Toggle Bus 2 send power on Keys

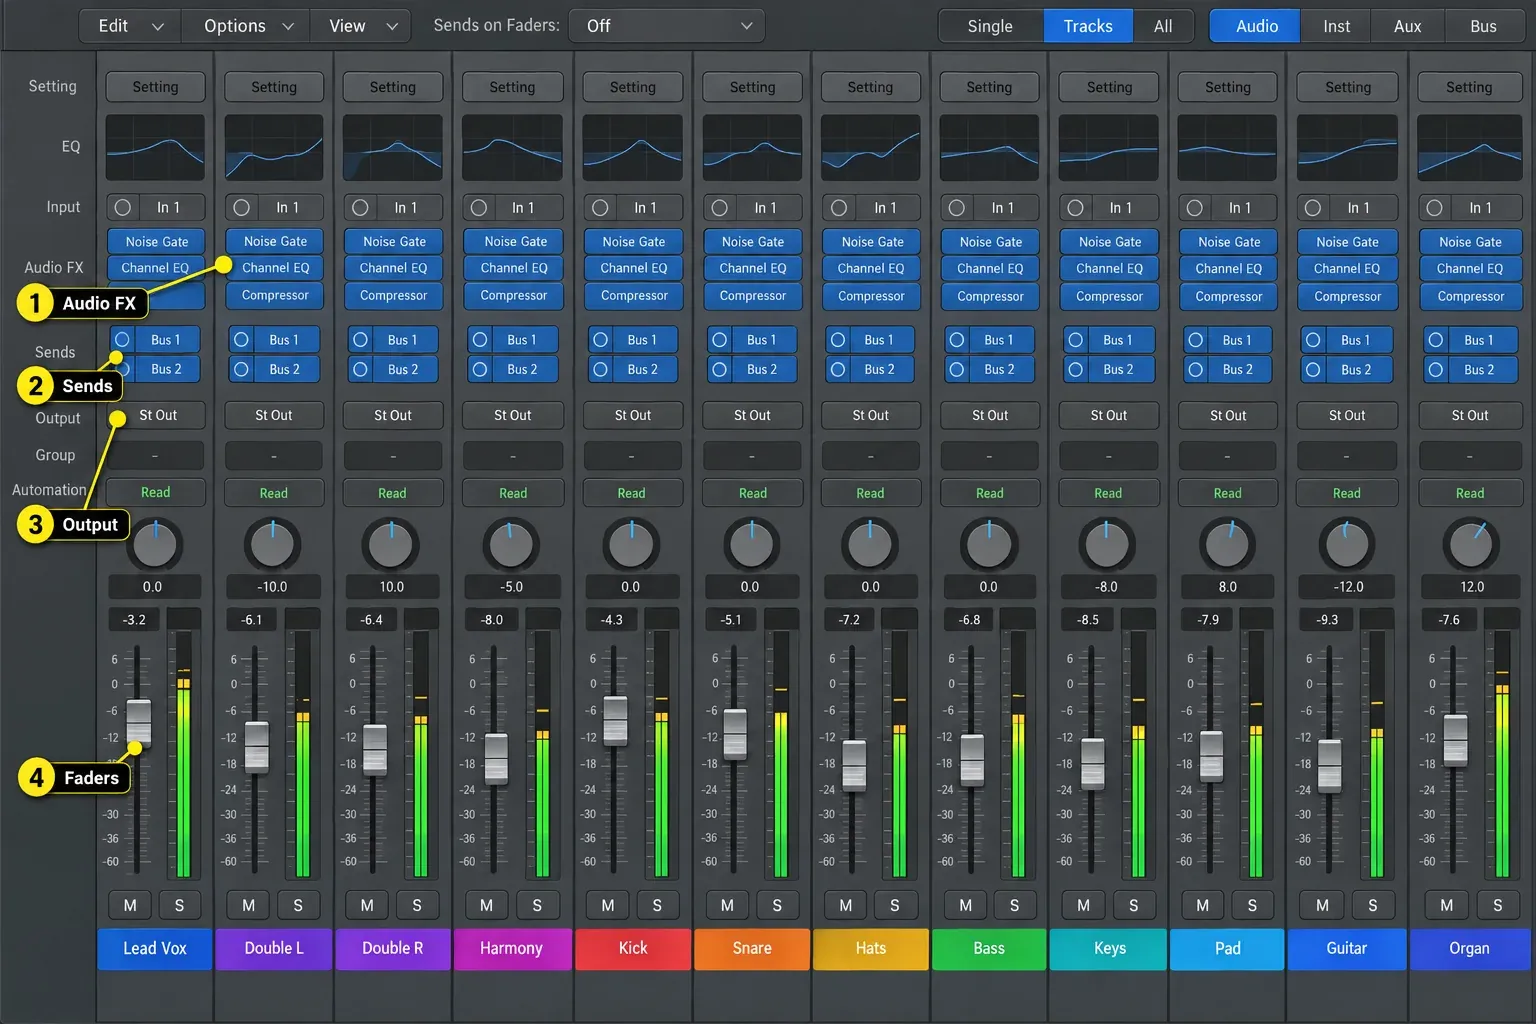pos(1076,369)
